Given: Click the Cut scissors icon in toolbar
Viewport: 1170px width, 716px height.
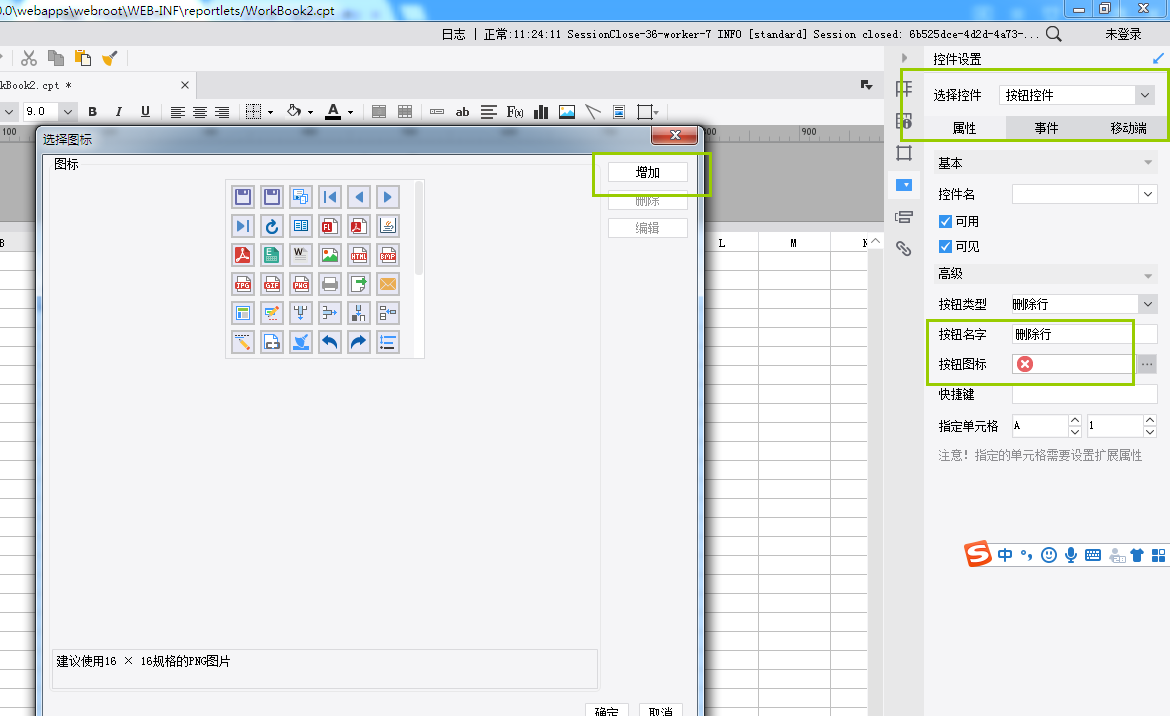Looking at the screenshot, I should point(29,59).
